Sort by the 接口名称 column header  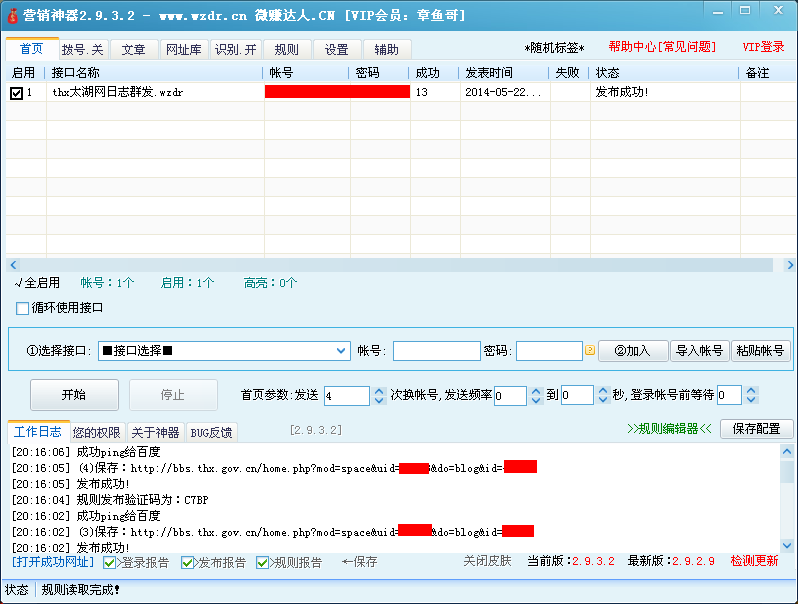pos(154,73)
